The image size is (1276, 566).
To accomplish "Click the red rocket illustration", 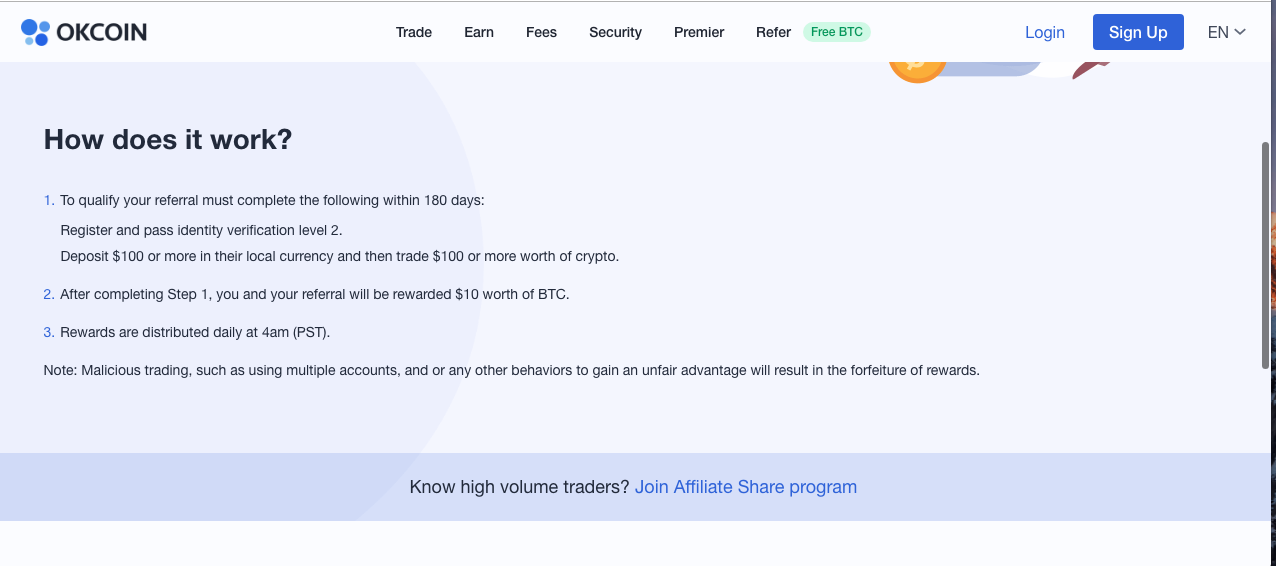I will coord(1092,69).
